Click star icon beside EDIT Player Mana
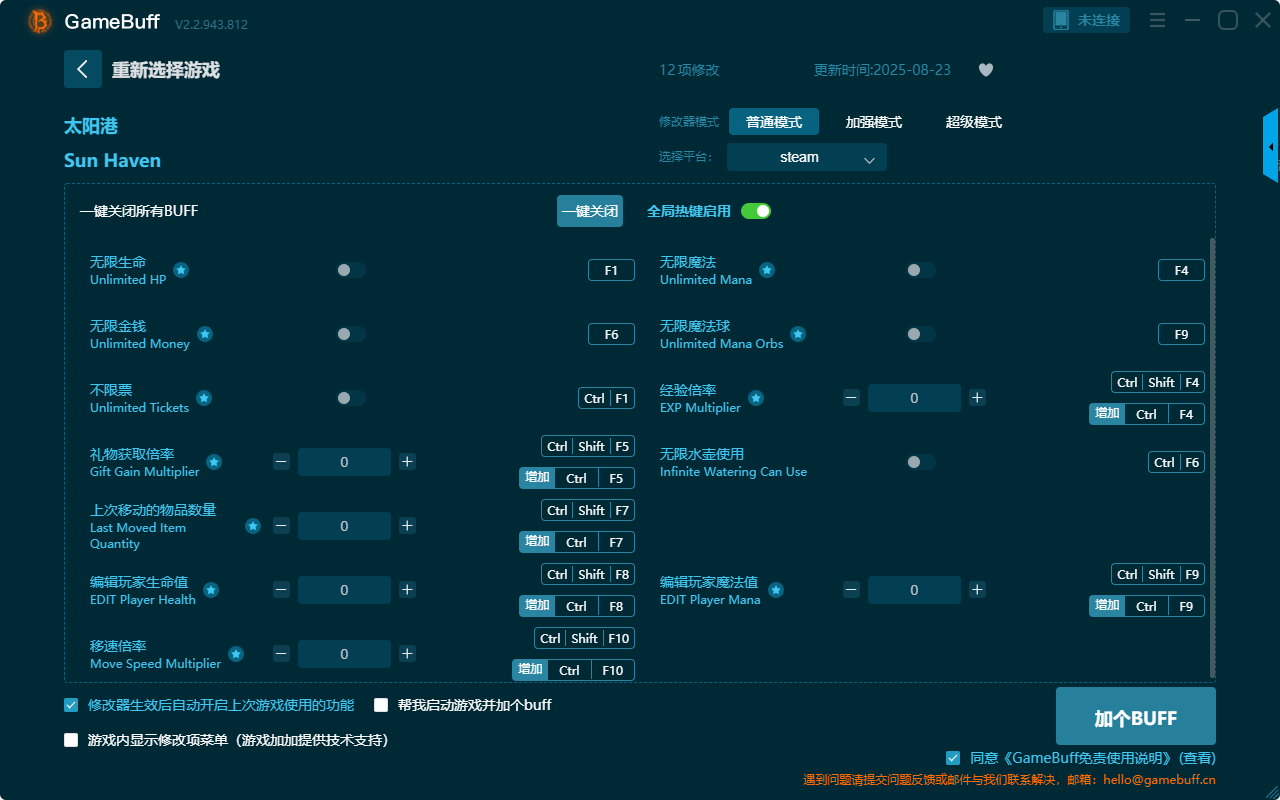The image size is (1280, 800). pos(776,590)
